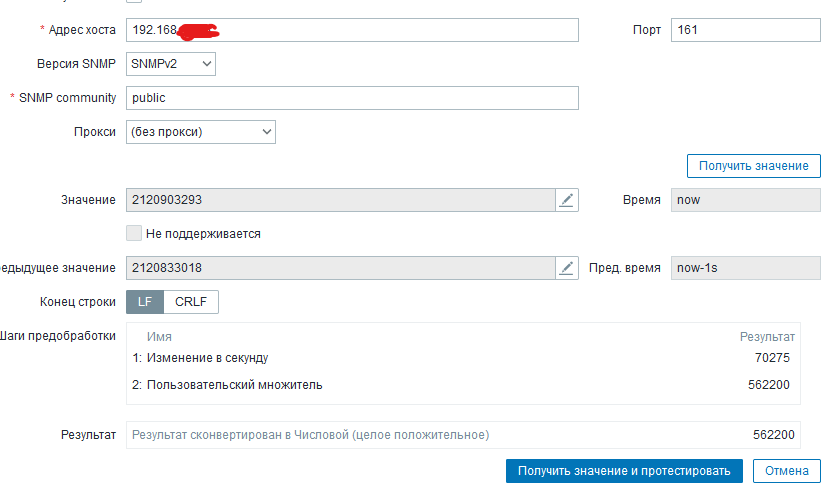This screenshot has width=830, height=485.
Task: Click the Значение value field
Action: tap(340, 200)
